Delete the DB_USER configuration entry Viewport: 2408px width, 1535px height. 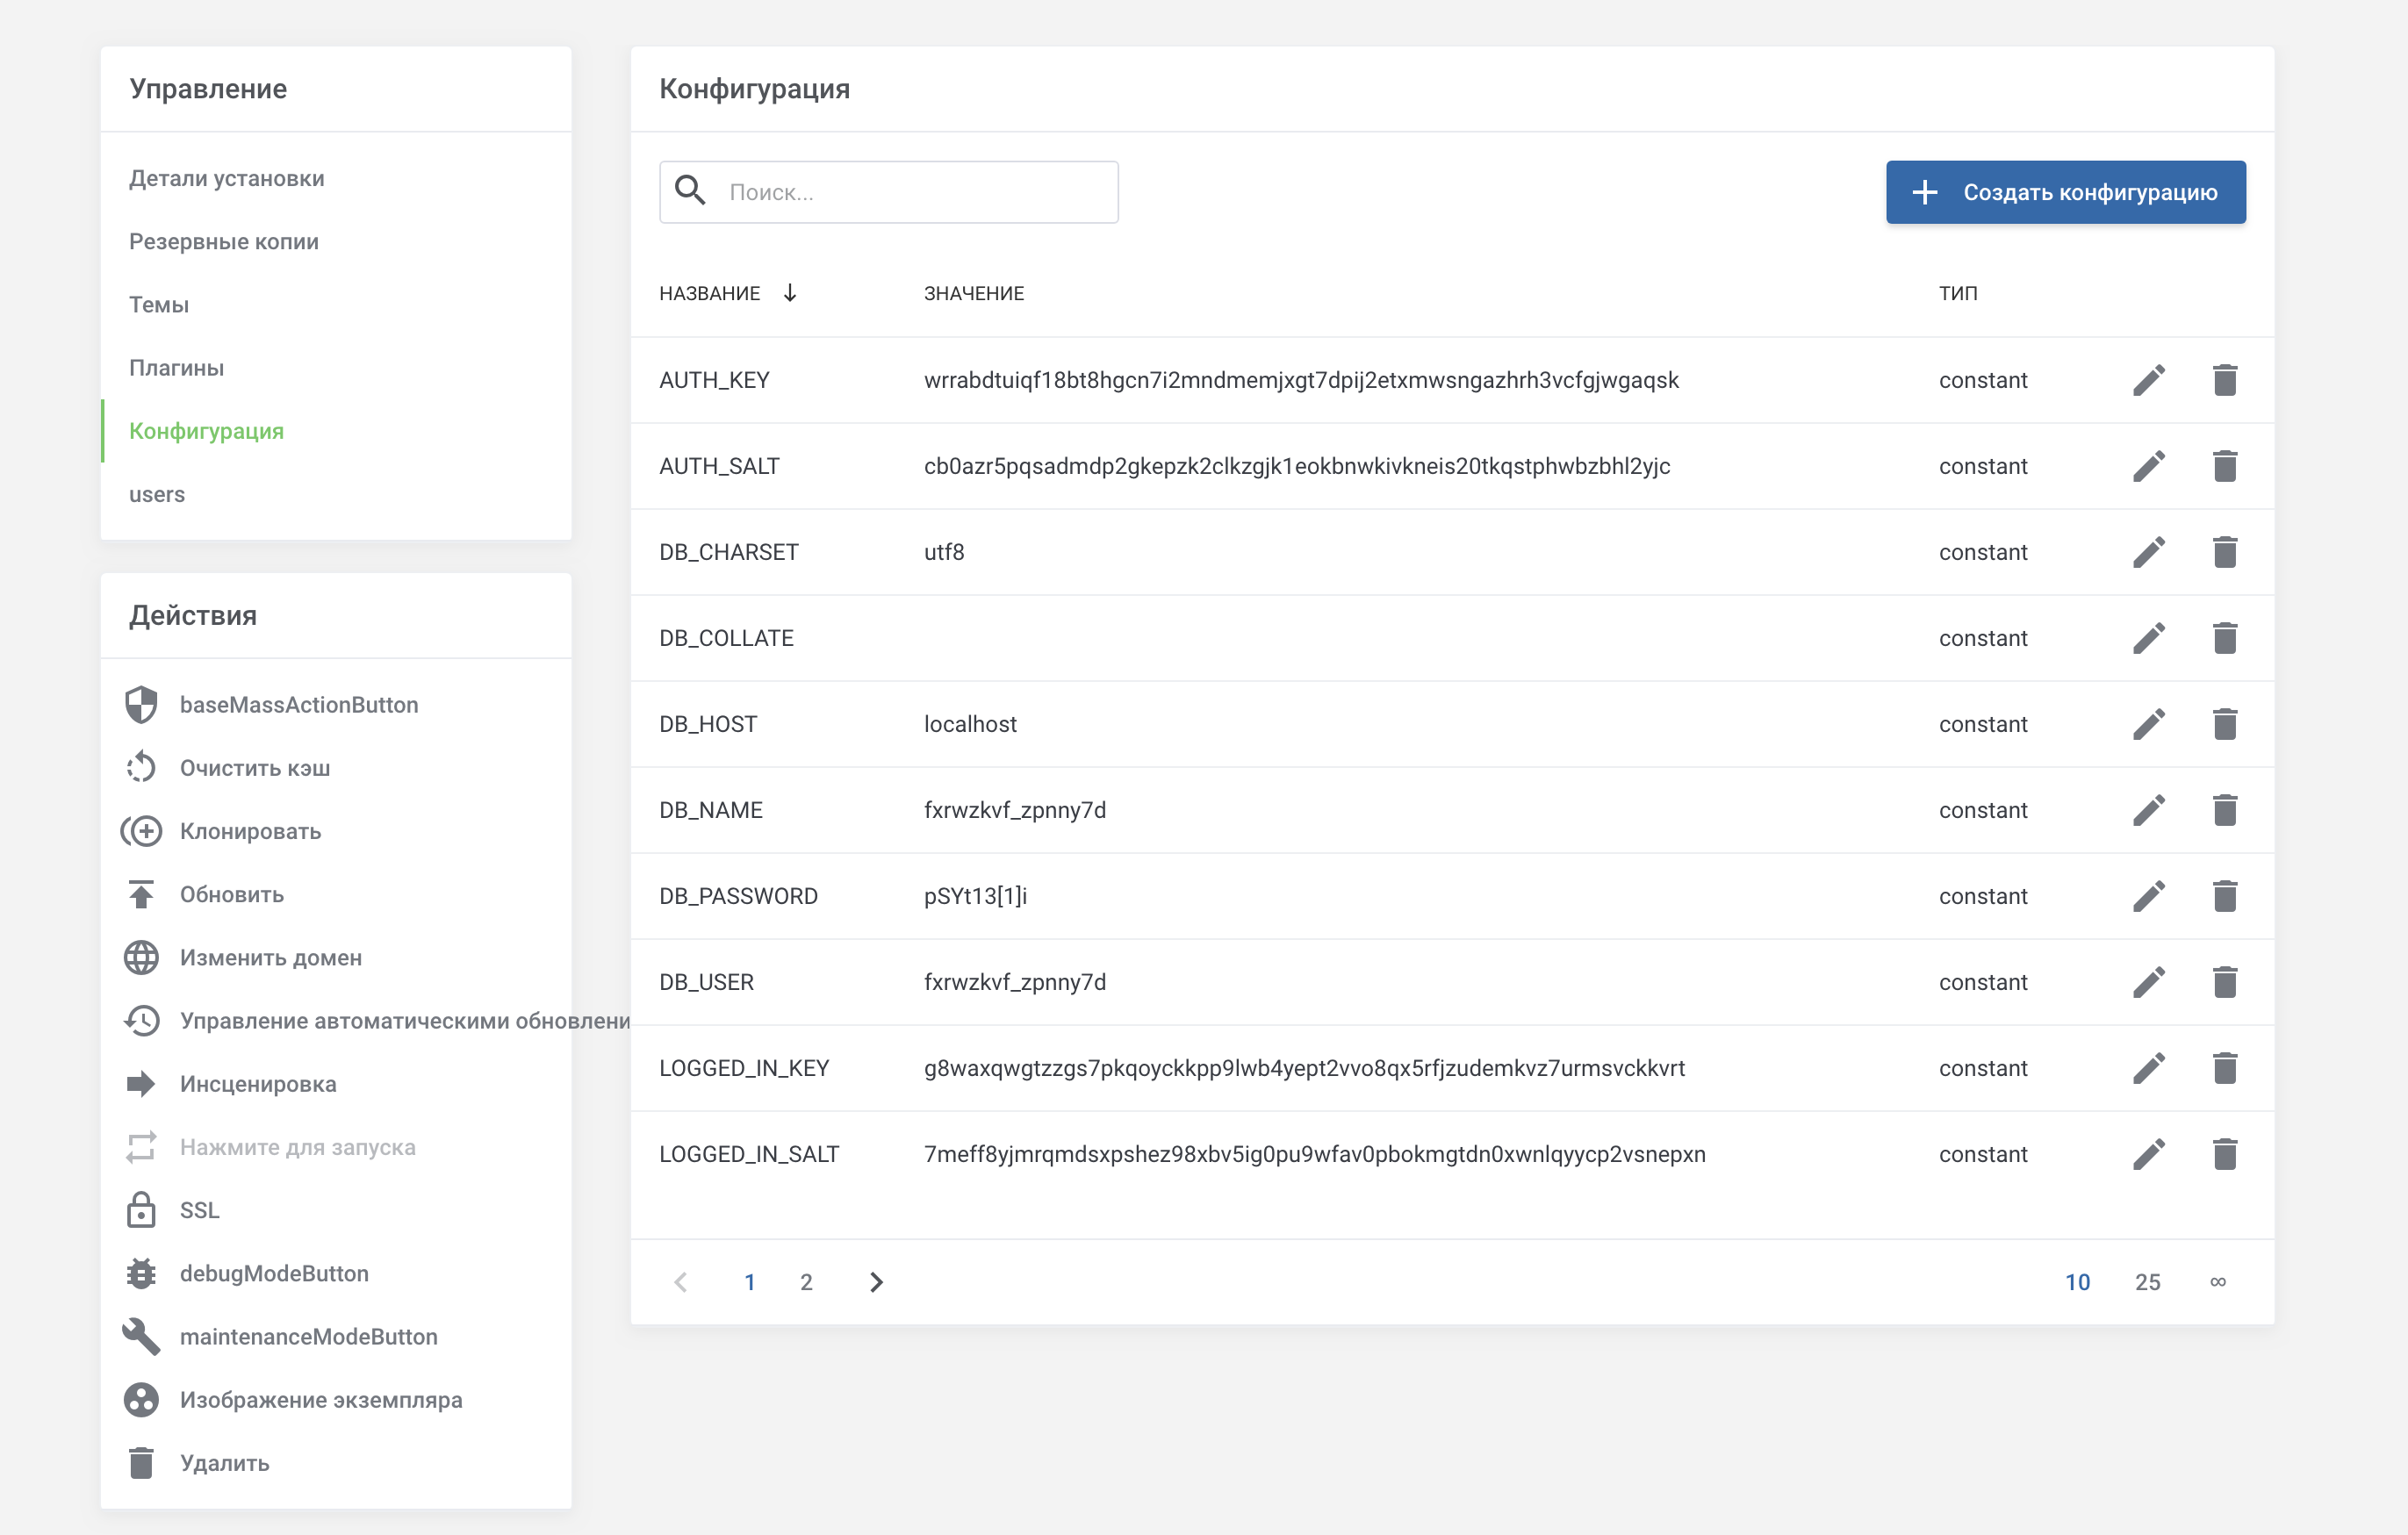tap(2224, 982)
